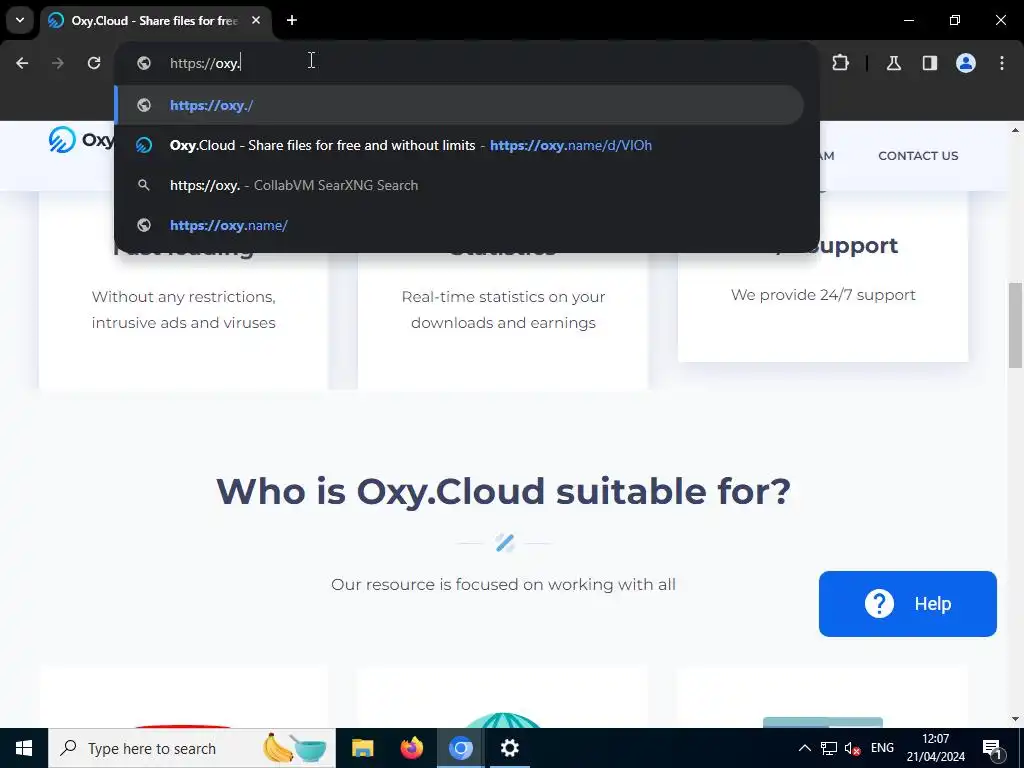Open a new tab with plus button
The width and height of the screenshot is (1024, 768).
pos(292,20)
